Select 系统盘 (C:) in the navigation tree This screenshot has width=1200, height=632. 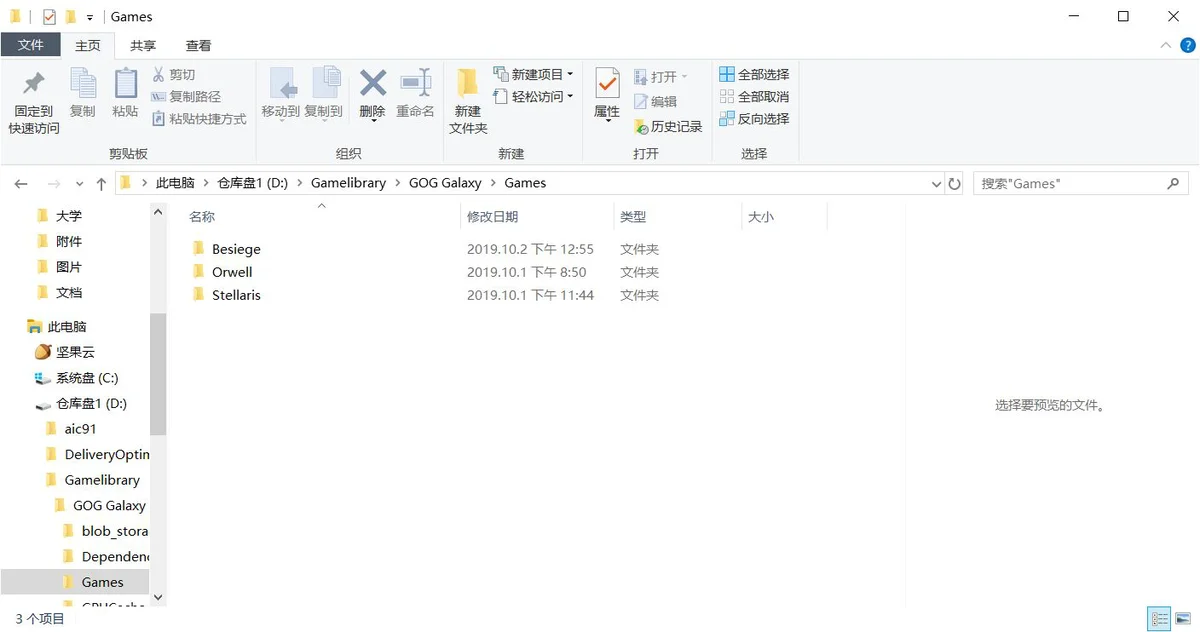[x=75, y=378]
